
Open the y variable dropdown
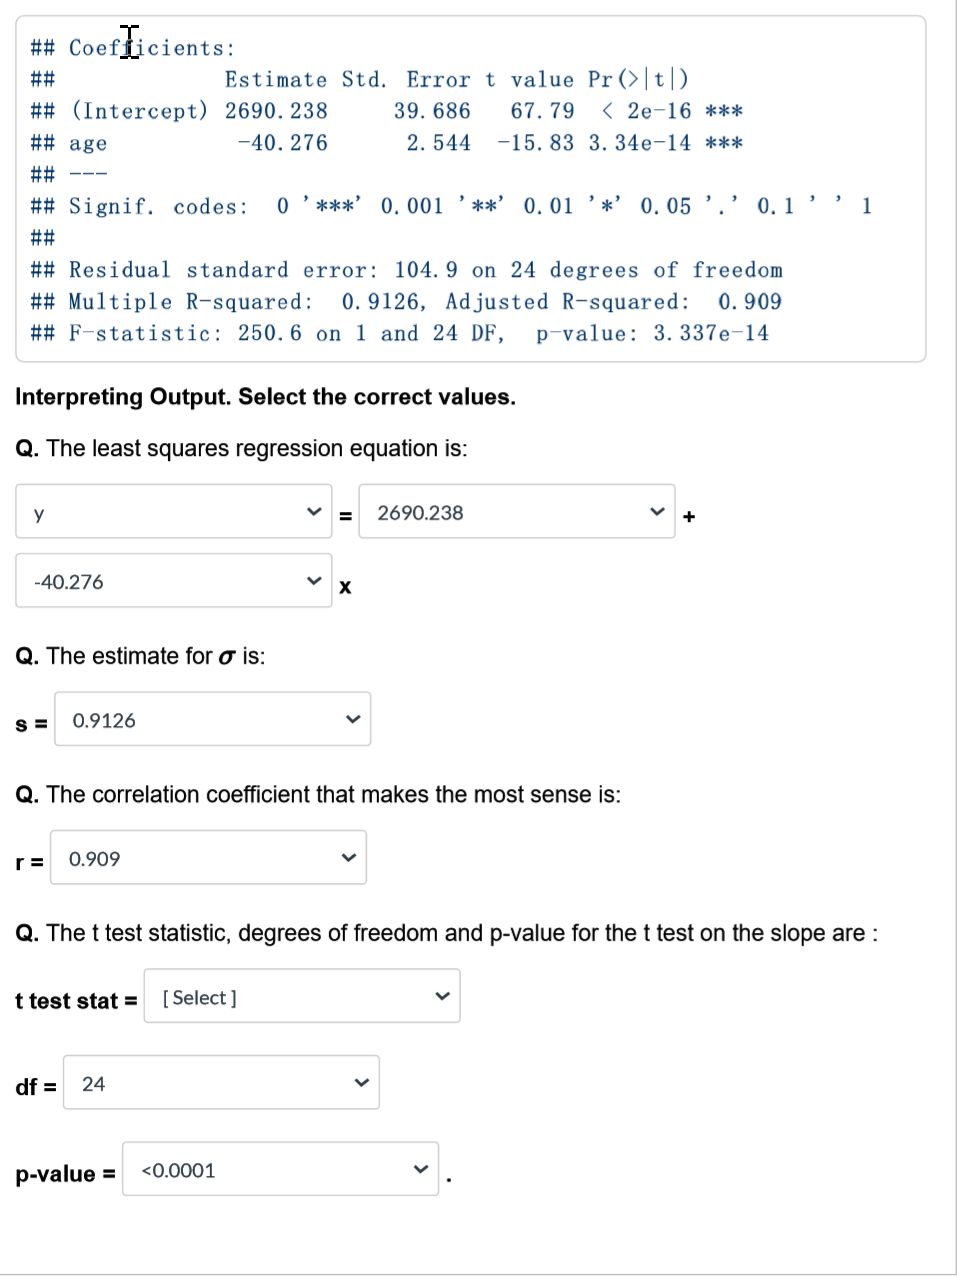[173, 511]
